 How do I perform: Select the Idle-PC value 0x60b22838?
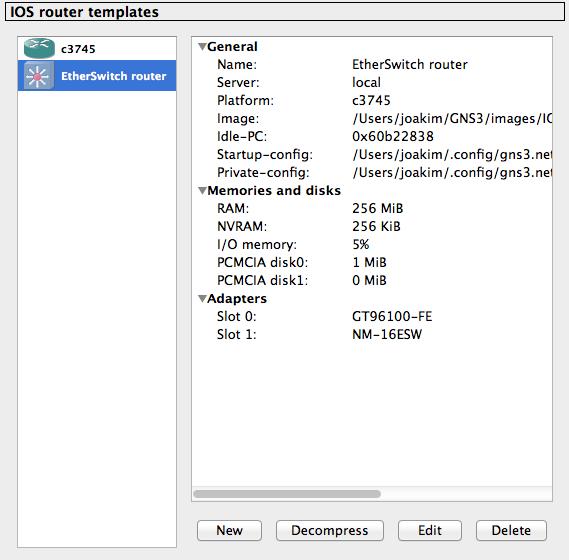393,136
